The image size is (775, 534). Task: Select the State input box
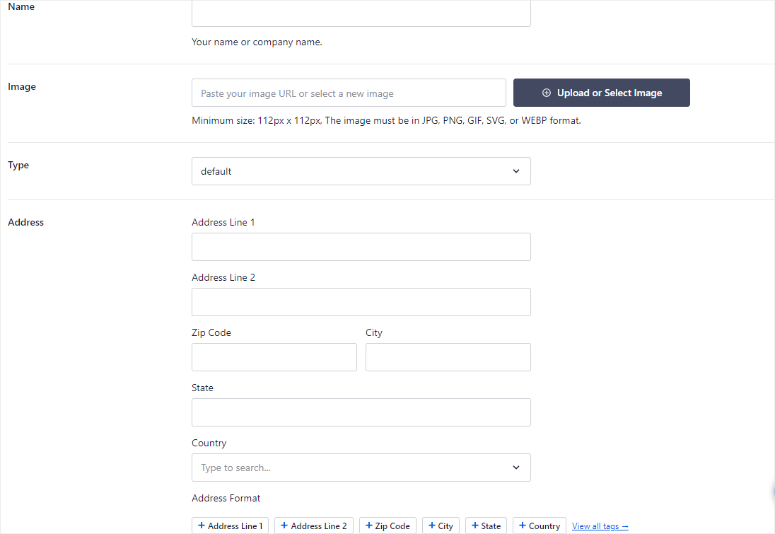[360, 412]
